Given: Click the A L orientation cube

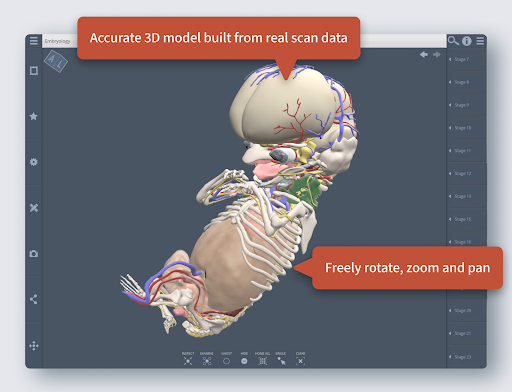Looking at the screenshot, I should [x=56, y=61].
